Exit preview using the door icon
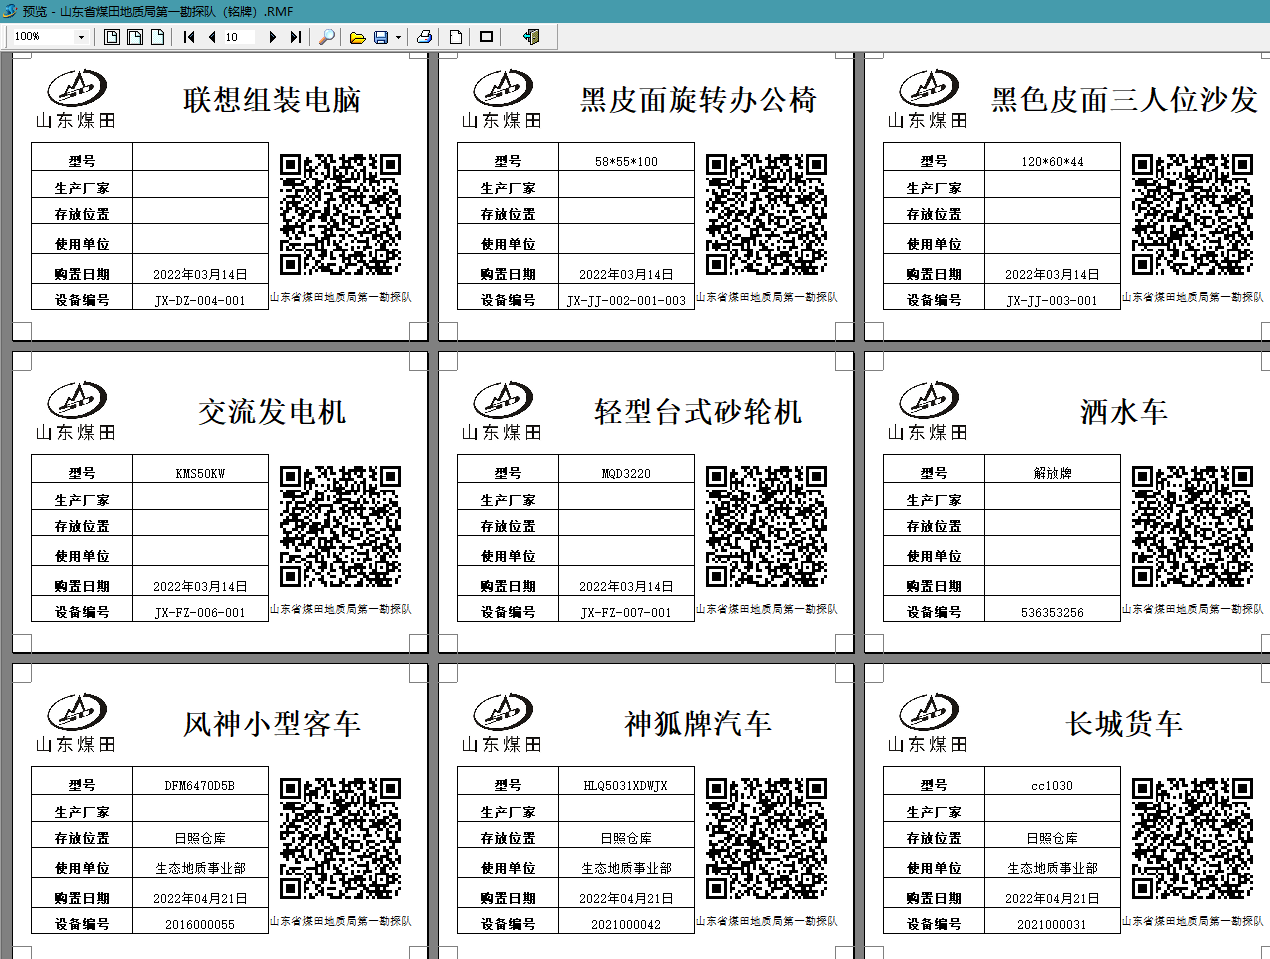The image size is (1270, 959). tap(531, 37)
